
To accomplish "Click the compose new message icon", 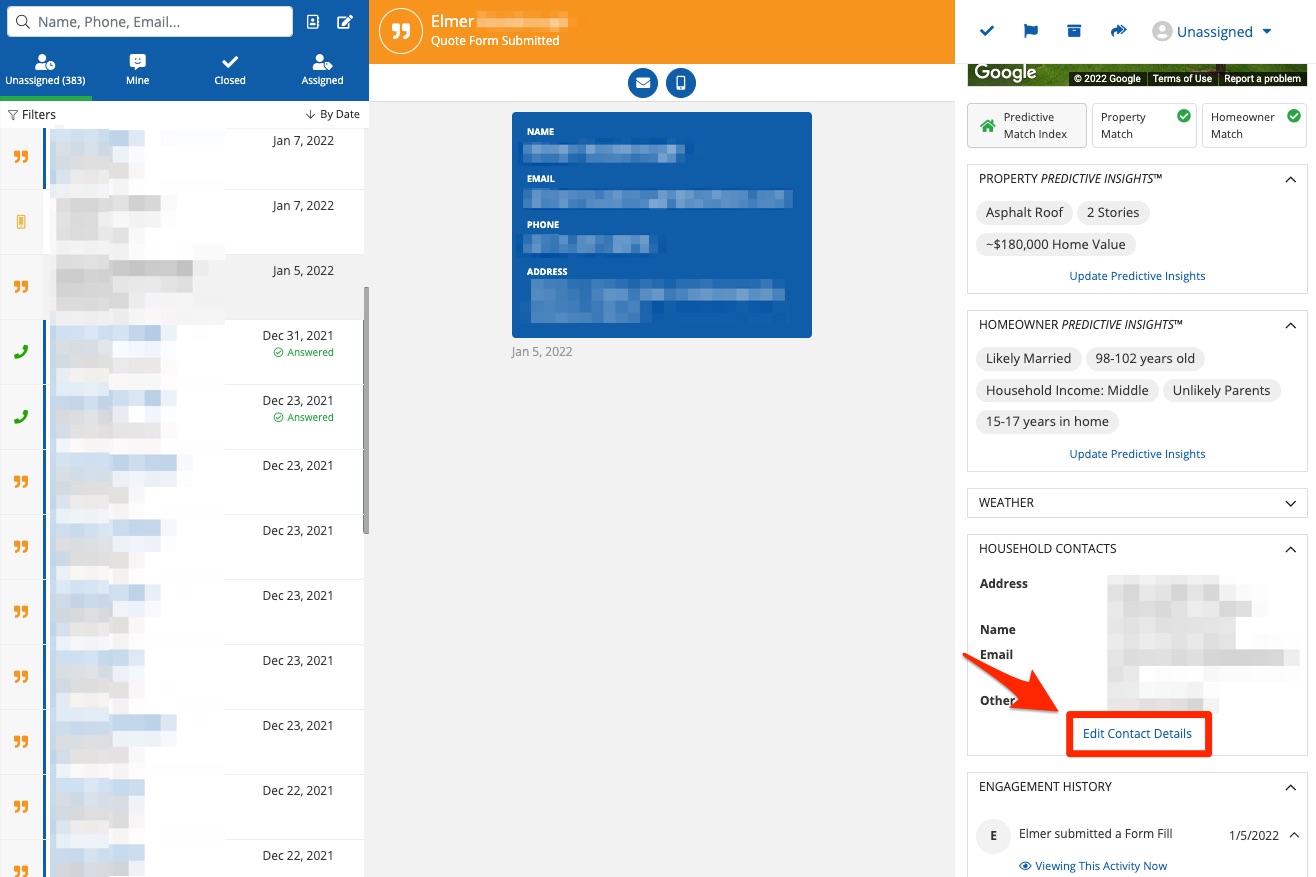I will click(x=345, y=22).
